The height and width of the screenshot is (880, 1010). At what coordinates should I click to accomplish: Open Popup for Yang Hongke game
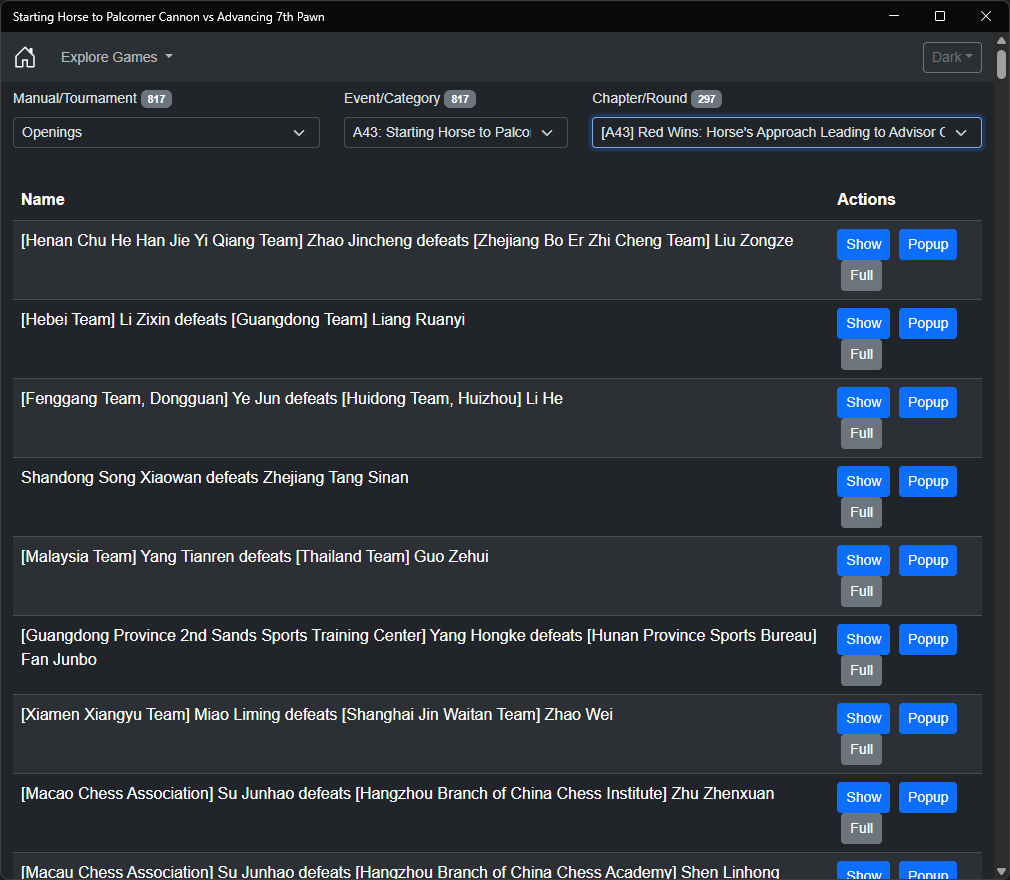click(x=928, y=640)
